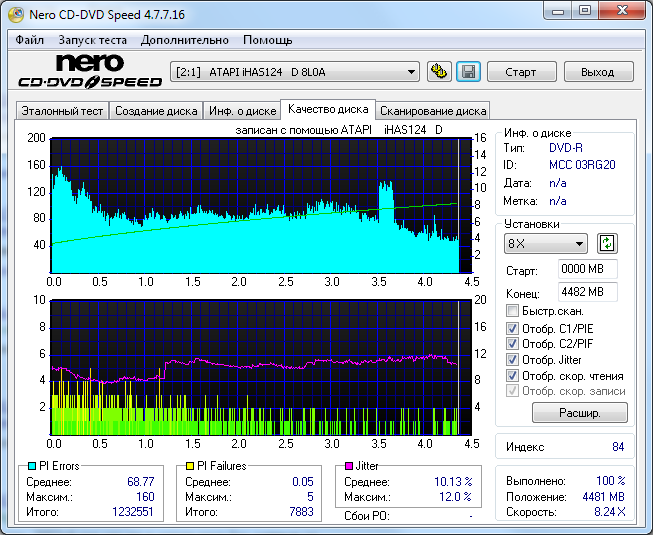Click the yellow PI Failures legend swatch
The image size is (653, 535).
click(189, 466)
